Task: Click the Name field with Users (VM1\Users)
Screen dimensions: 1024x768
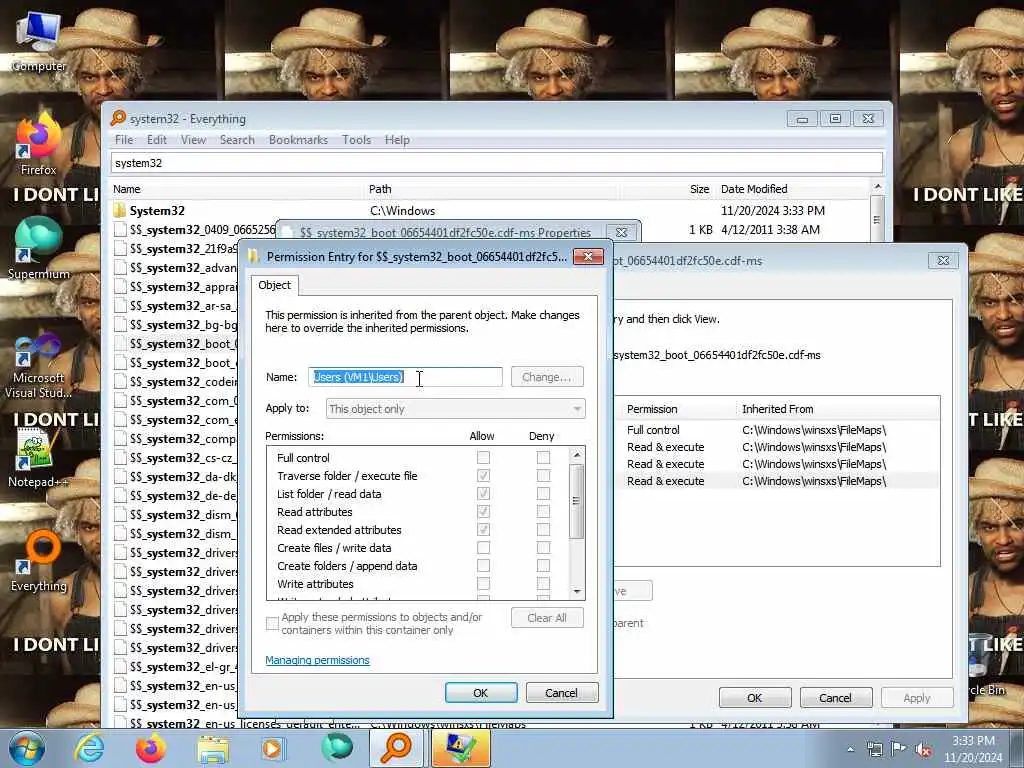Action: point(406,377)
